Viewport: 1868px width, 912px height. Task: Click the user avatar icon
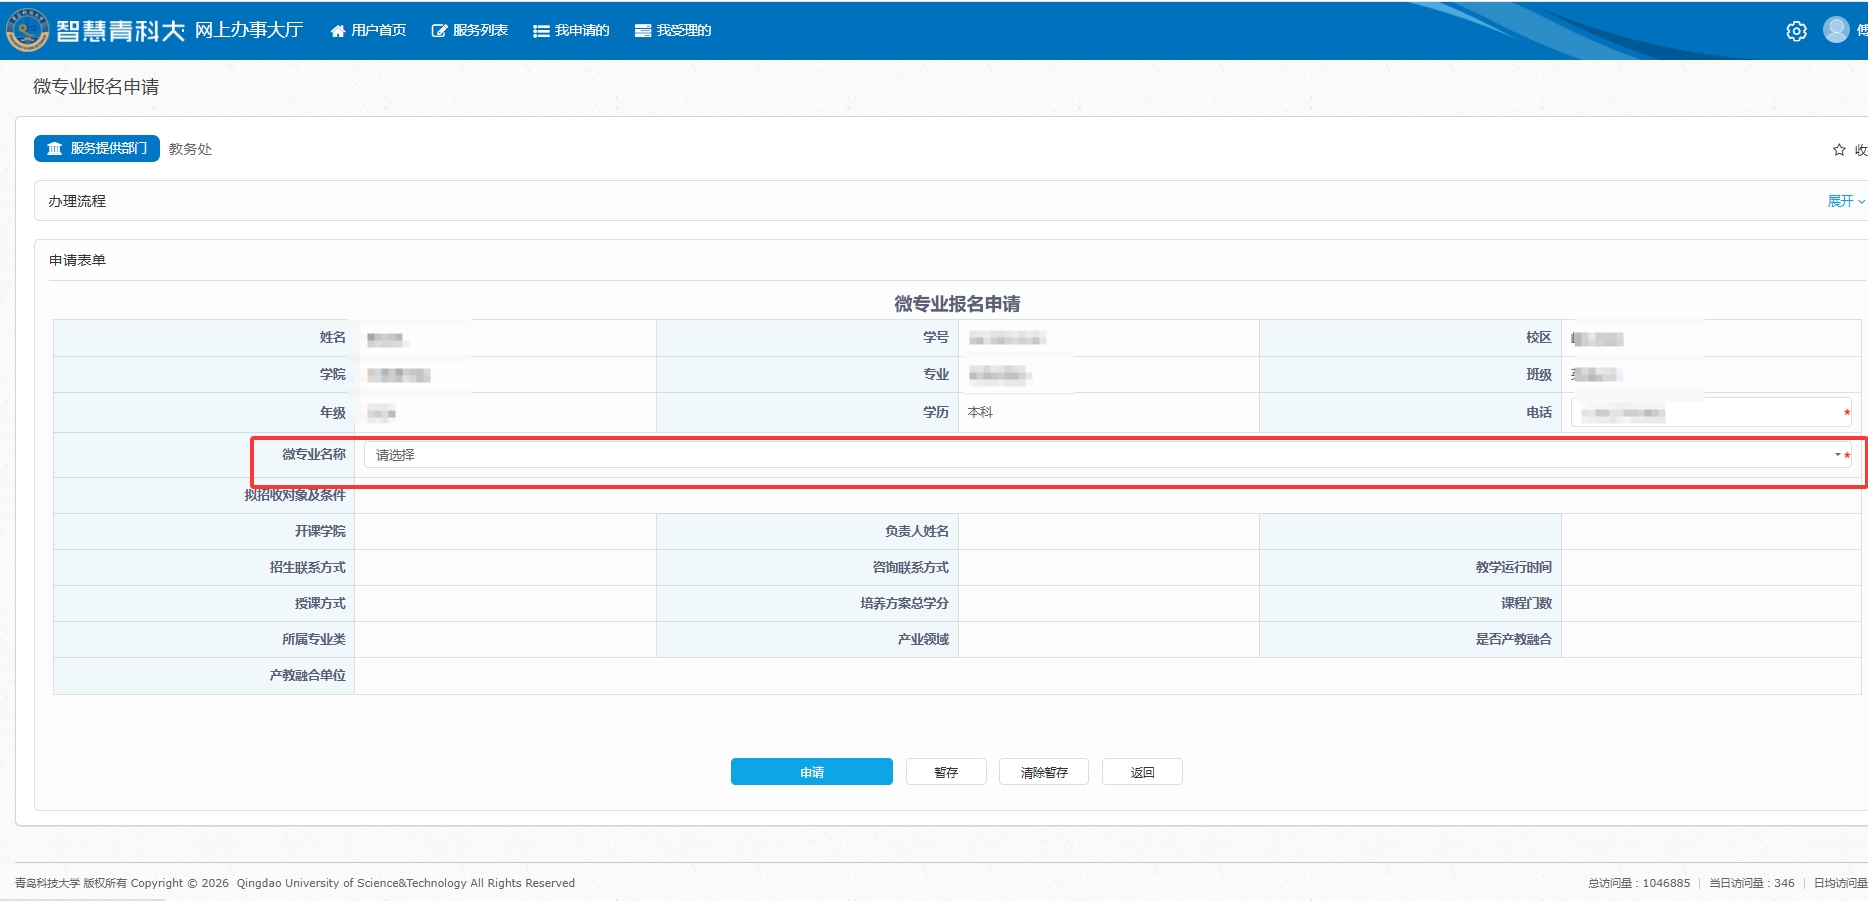[1836, 30]
